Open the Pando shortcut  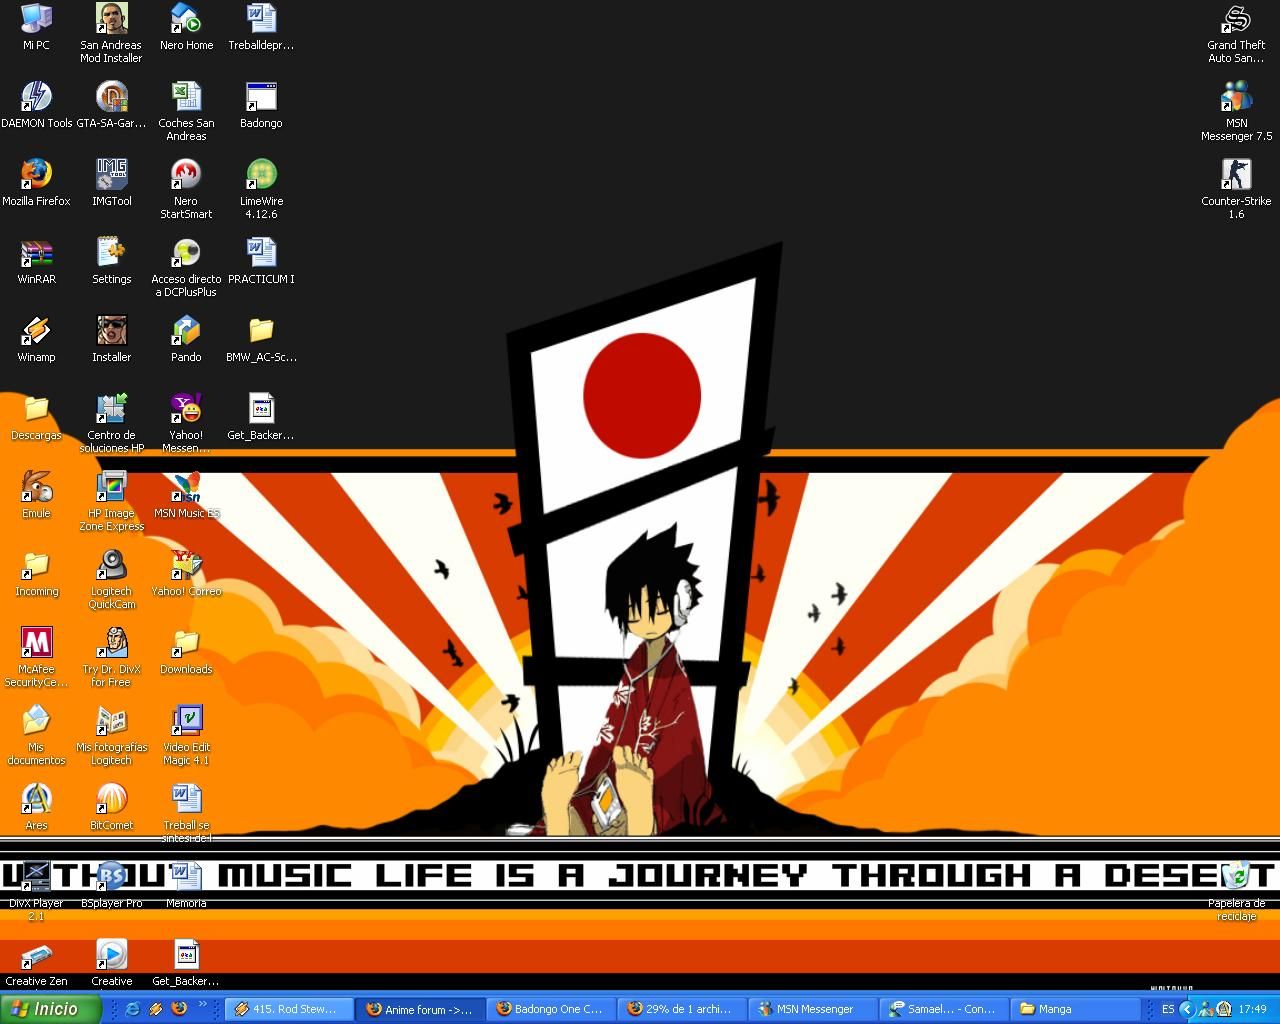pos(186,338)
